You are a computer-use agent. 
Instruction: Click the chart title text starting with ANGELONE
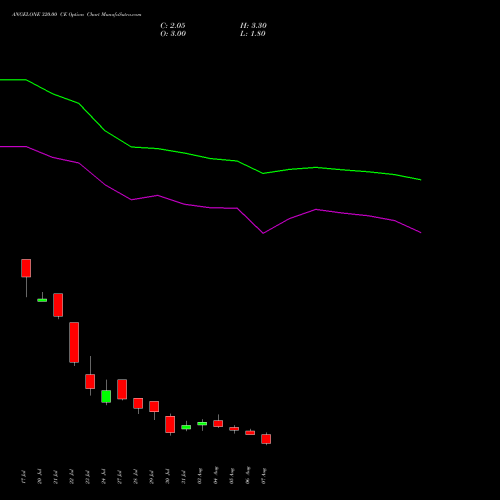77,15
